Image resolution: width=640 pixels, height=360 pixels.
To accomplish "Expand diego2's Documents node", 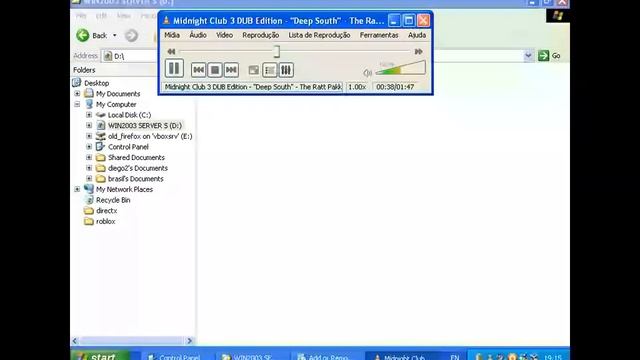I will [x=89, y=168].
